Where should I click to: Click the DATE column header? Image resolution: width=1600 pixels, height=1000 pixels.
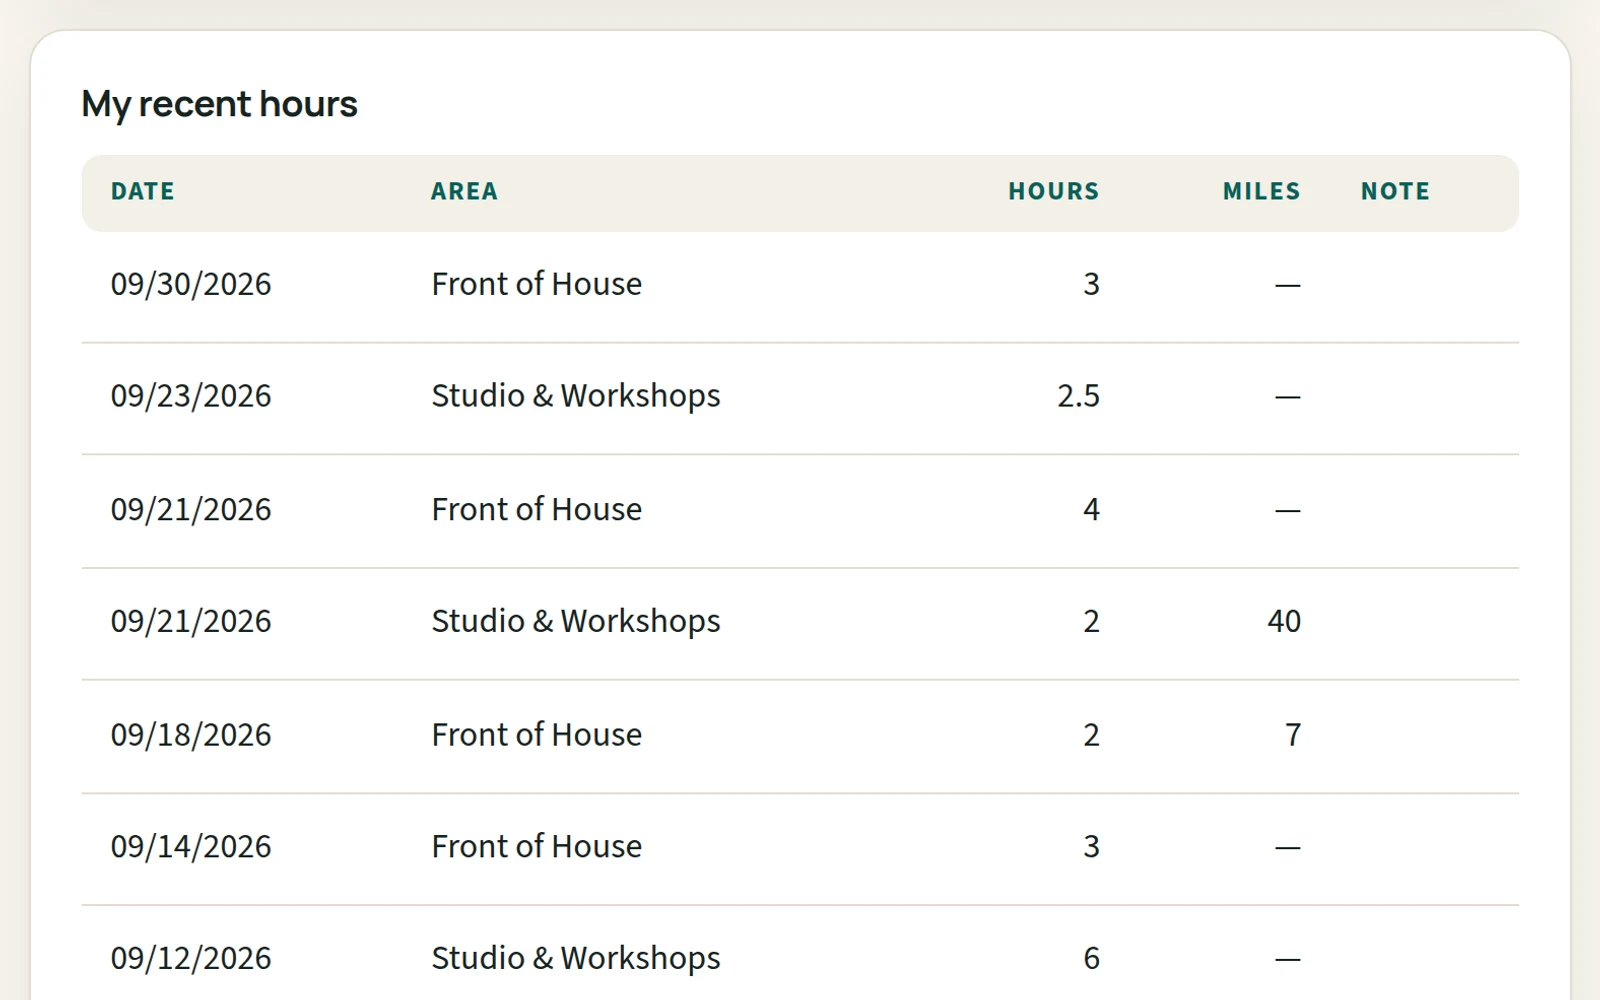(x=142, y=191)
